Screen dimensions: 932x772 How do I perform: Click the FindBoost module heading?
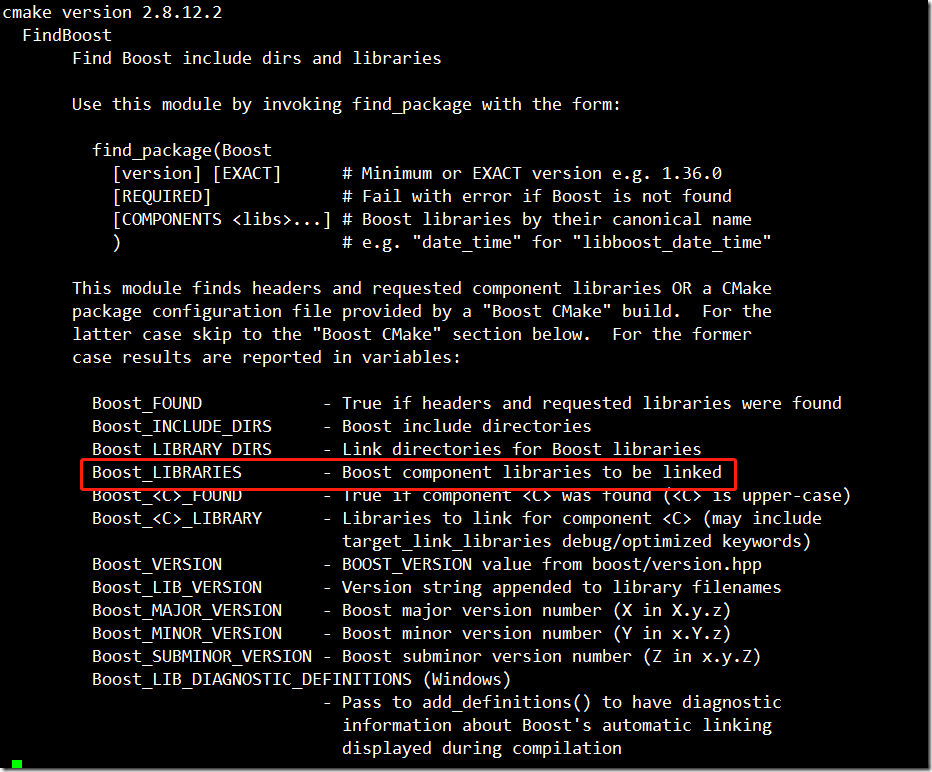click(66, 35)
